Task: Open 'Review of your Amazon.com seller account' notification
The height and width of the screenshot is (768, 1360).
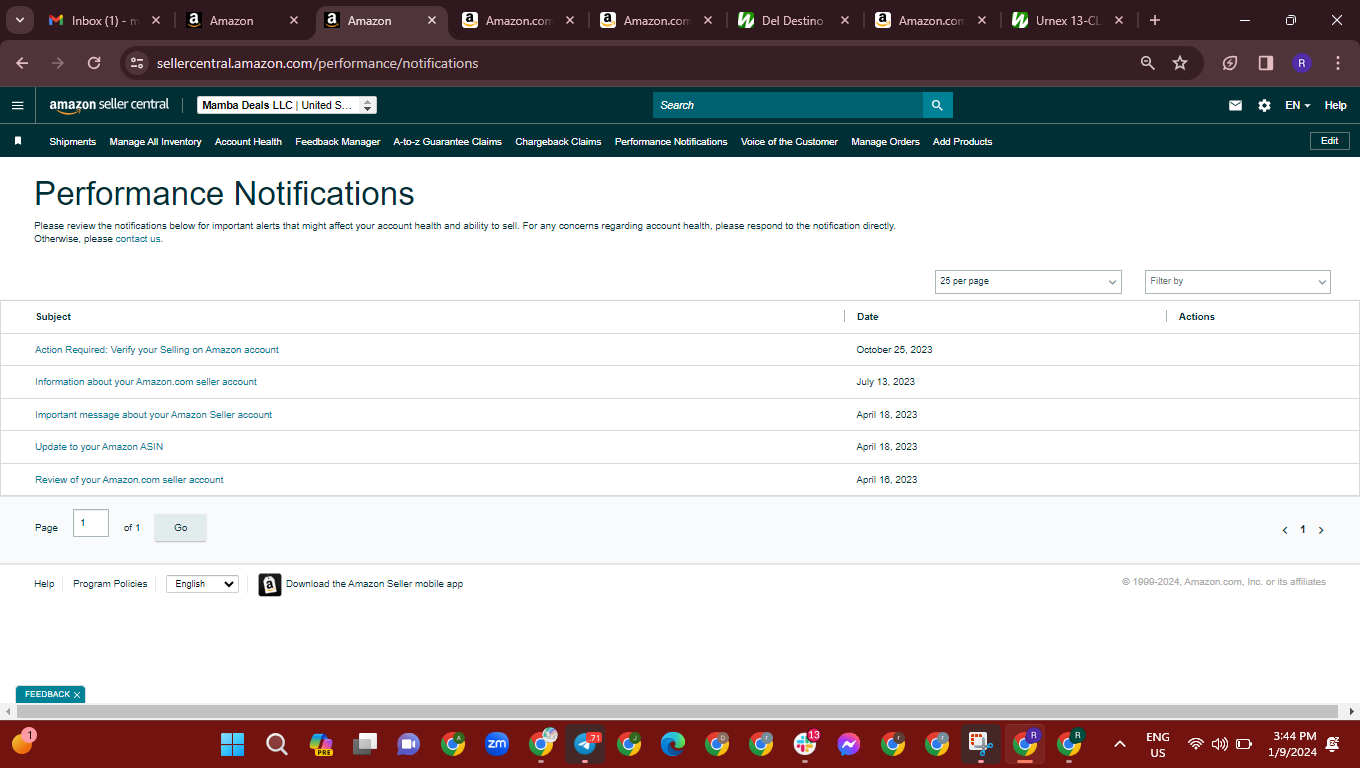Action: [x=129, y=480]
